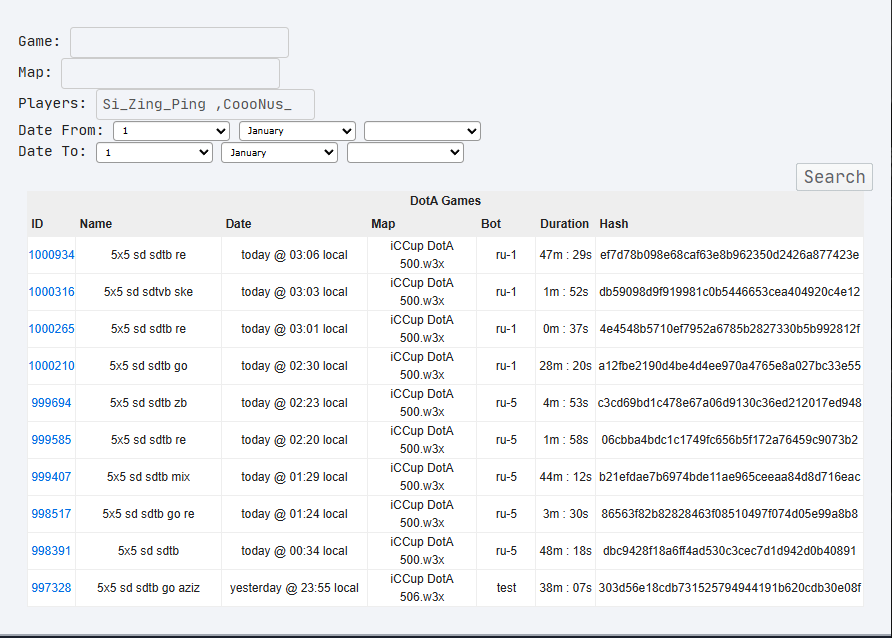
Task: Open game ID 998391 link
Action: 51,550
